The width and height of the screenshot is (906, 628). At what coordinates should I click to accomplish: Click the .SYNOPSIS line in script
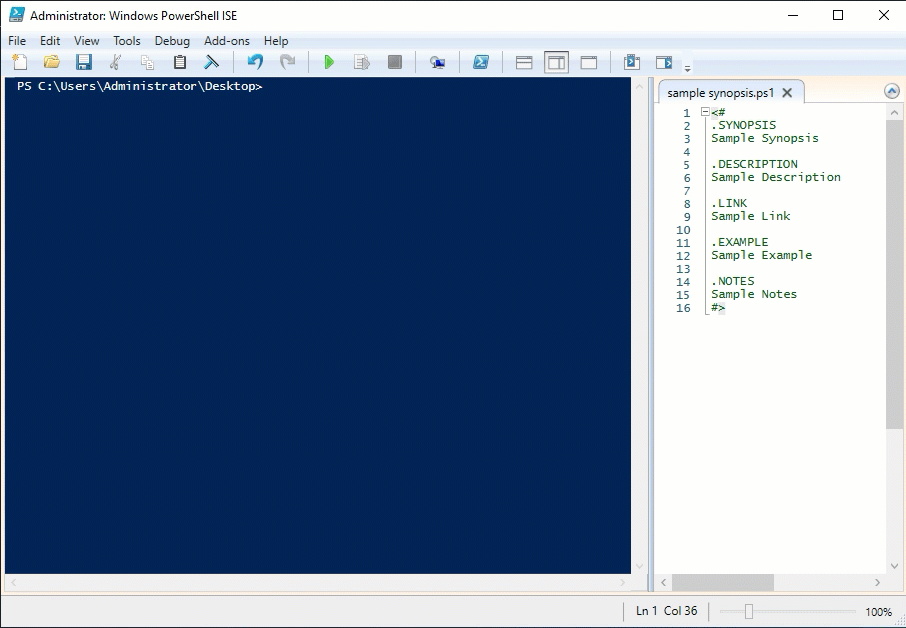tap(744, 125)
